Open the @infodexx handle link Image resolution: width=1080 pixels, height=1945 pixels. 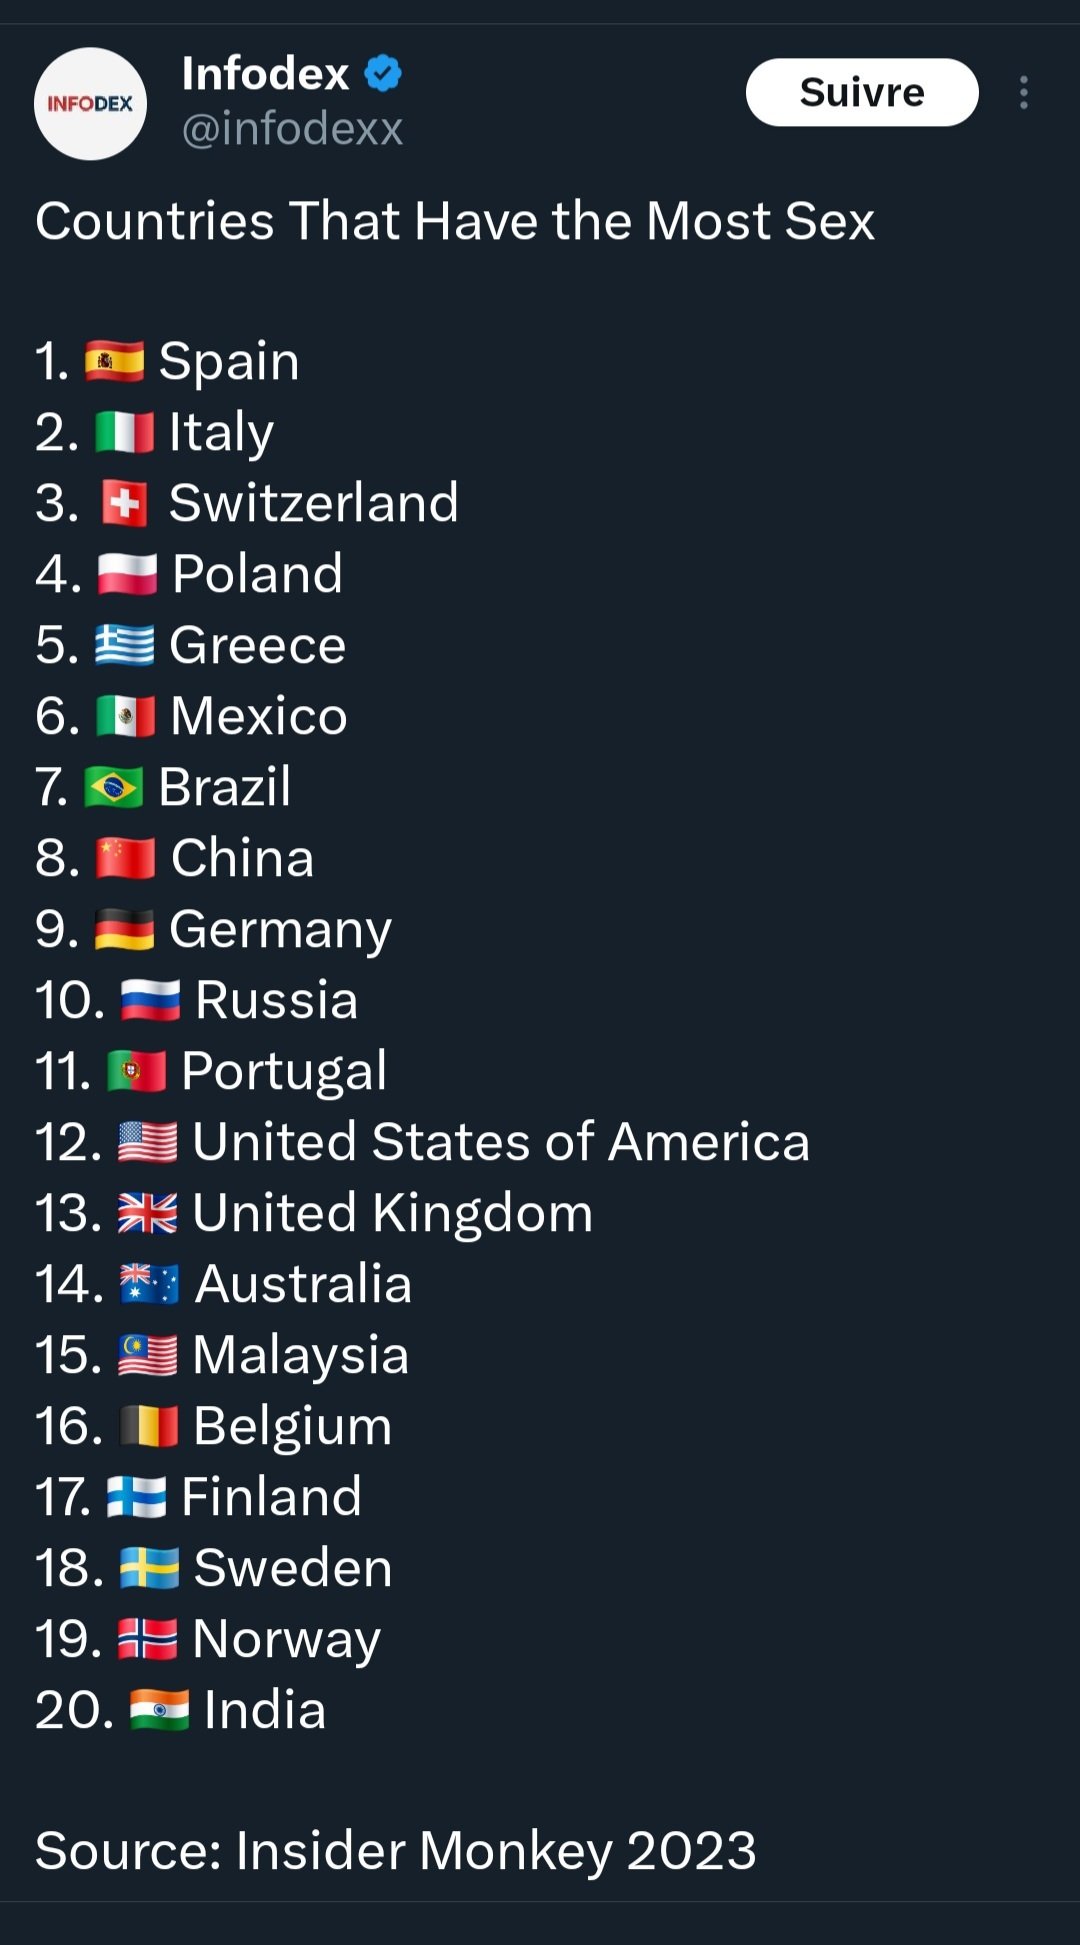292,129
